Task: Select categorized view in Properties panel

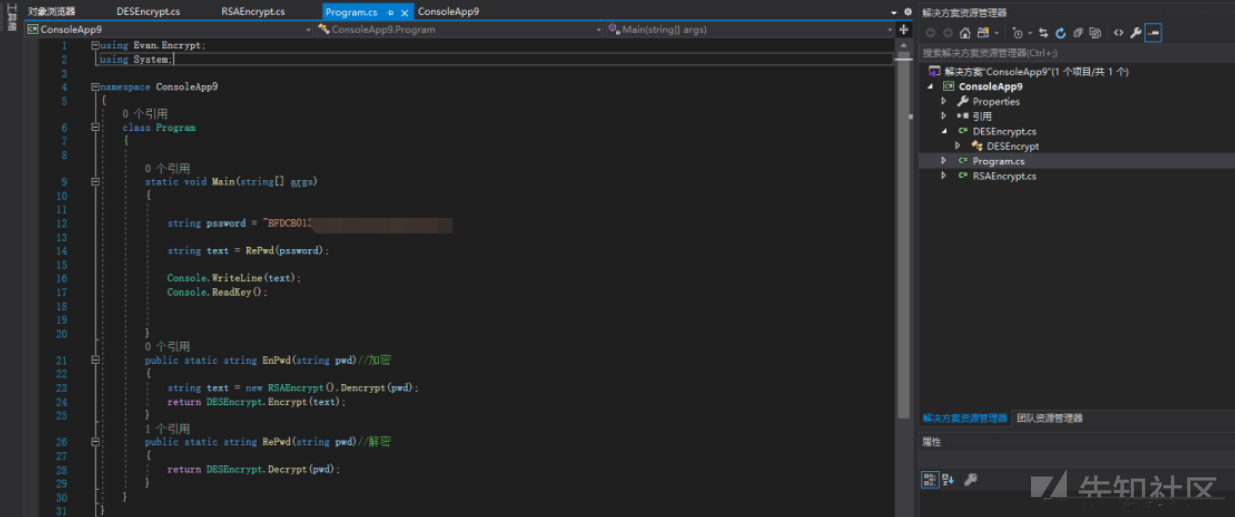Action: (x=930, y=480)
